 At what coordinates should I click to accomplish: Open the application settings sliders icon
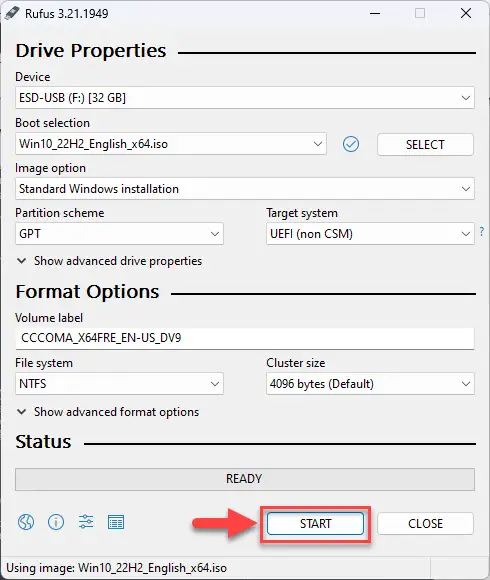86,522
